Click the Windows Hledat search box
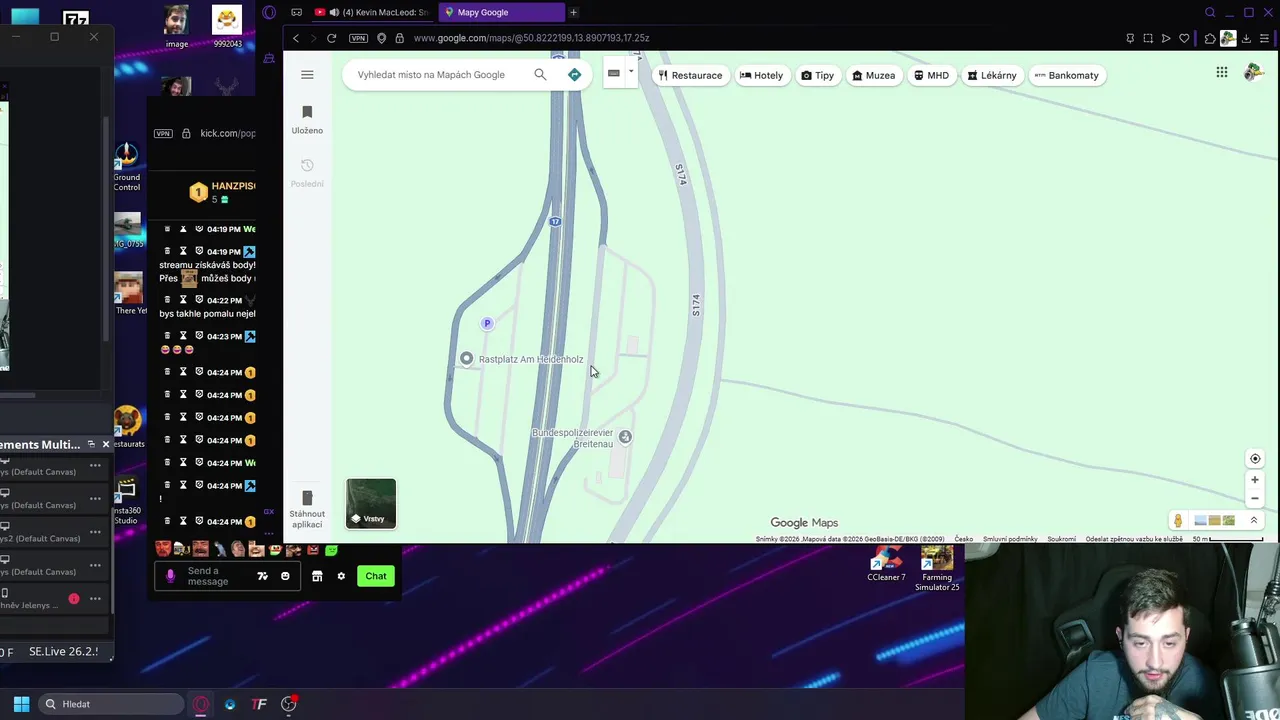 click(110, 704)
